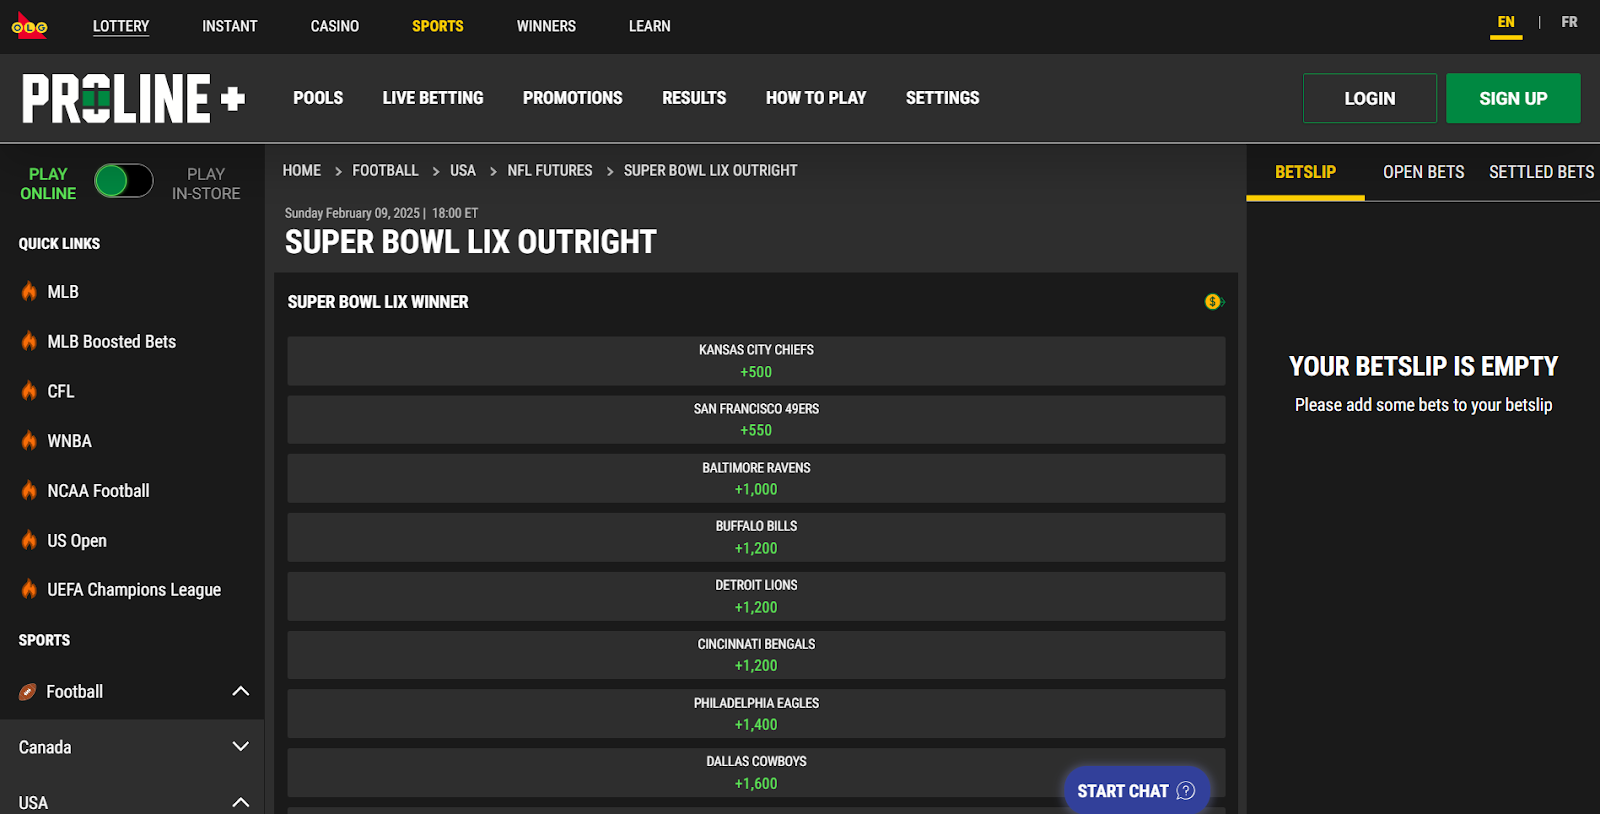
Task: Click the LOGIN button
Action: (x=1370, y=98)
